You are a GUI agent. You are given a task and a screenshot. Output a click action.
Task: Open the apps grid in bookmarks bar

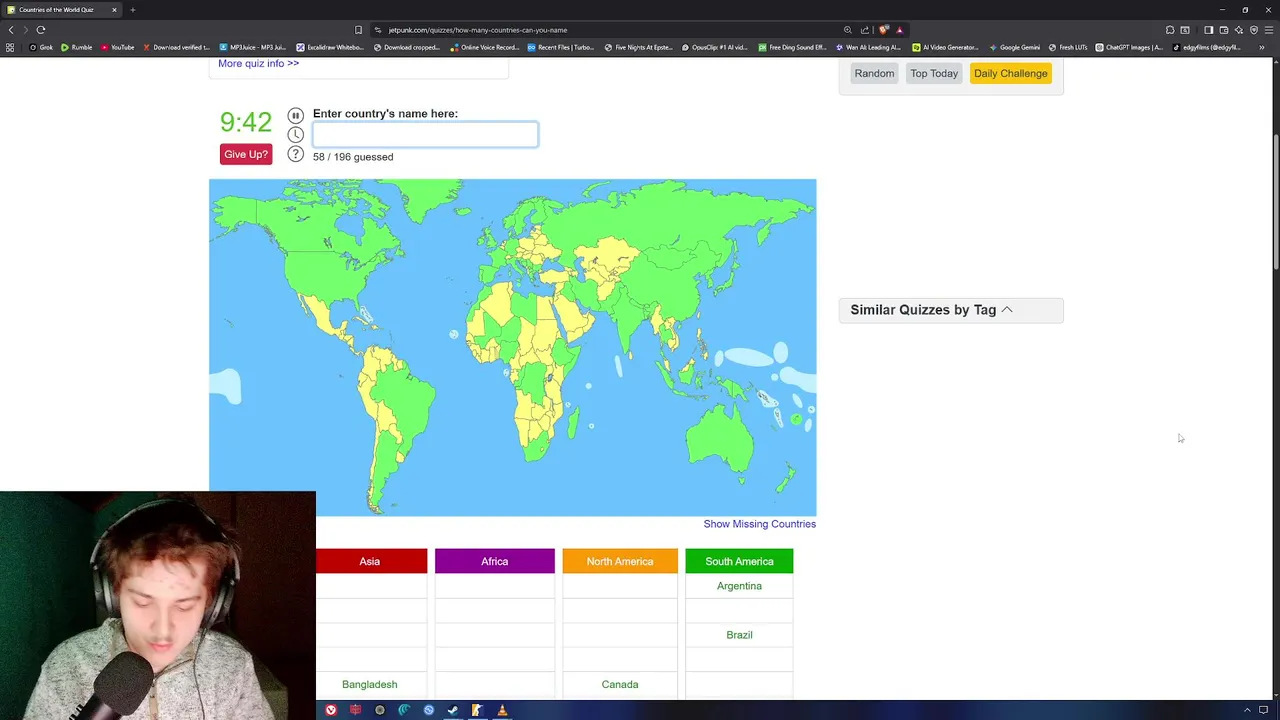click(10, 47)
